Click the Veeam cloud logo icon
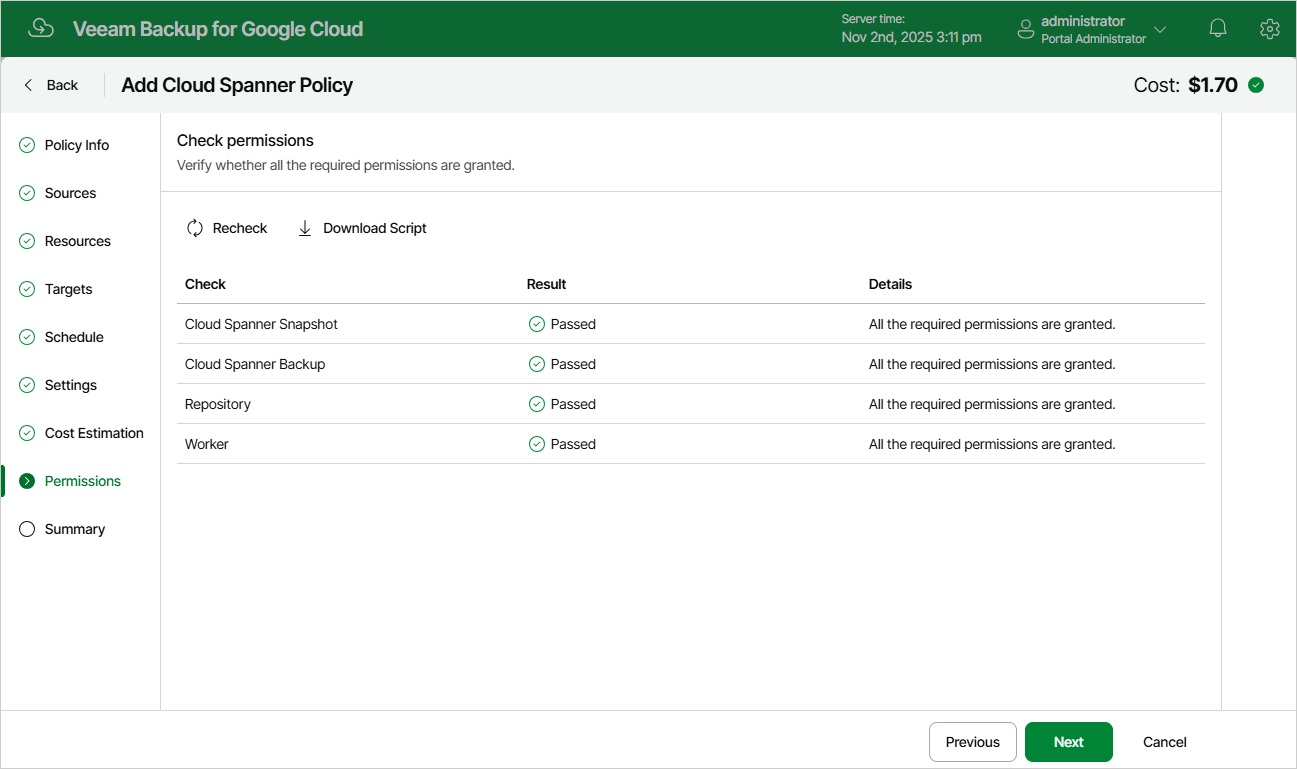The width and height of the screenshot is (1297, 769). click(41, 28)
